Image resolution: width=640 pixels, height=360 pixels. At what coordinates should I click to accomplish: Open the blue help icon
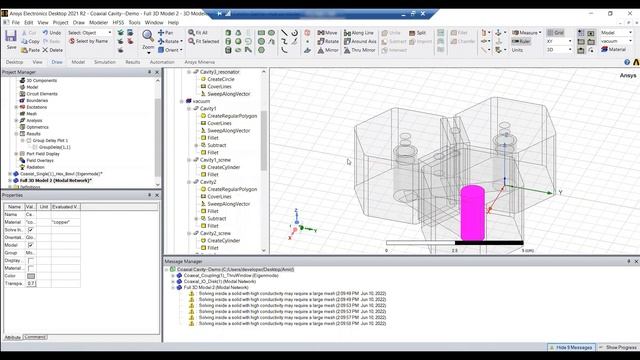coord(627,62)
